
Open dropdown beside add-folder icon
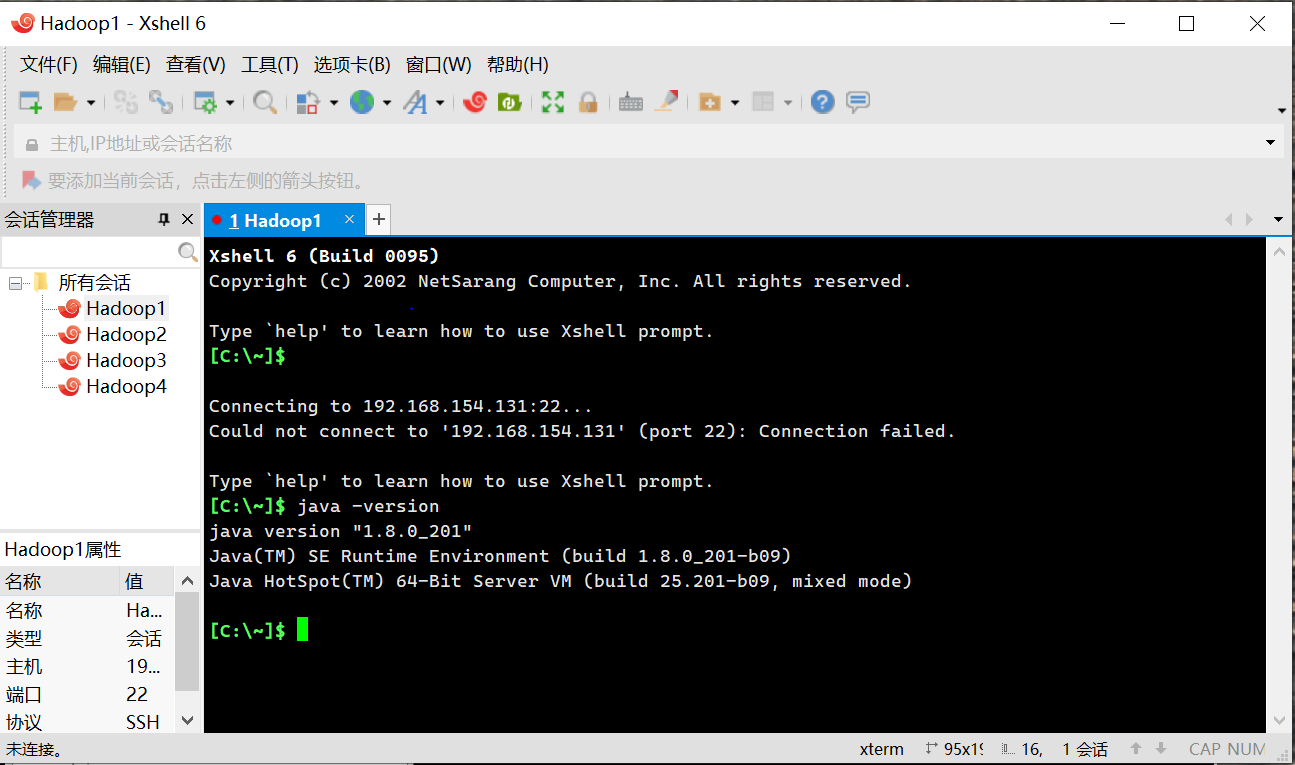[735, 102]
